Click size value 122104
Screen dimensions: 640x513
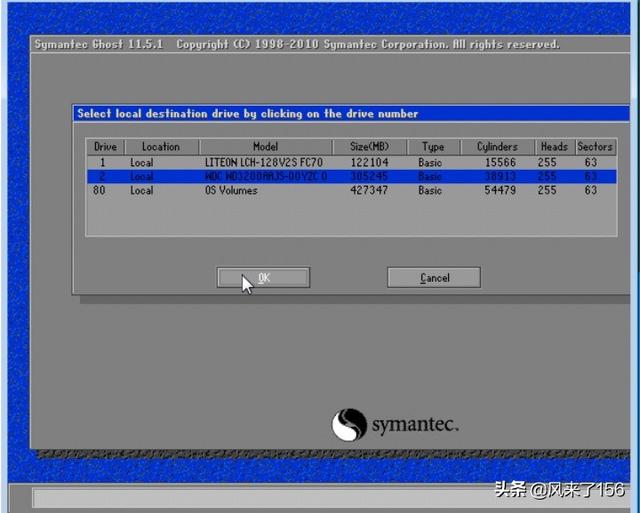click(x=369, y=162)
